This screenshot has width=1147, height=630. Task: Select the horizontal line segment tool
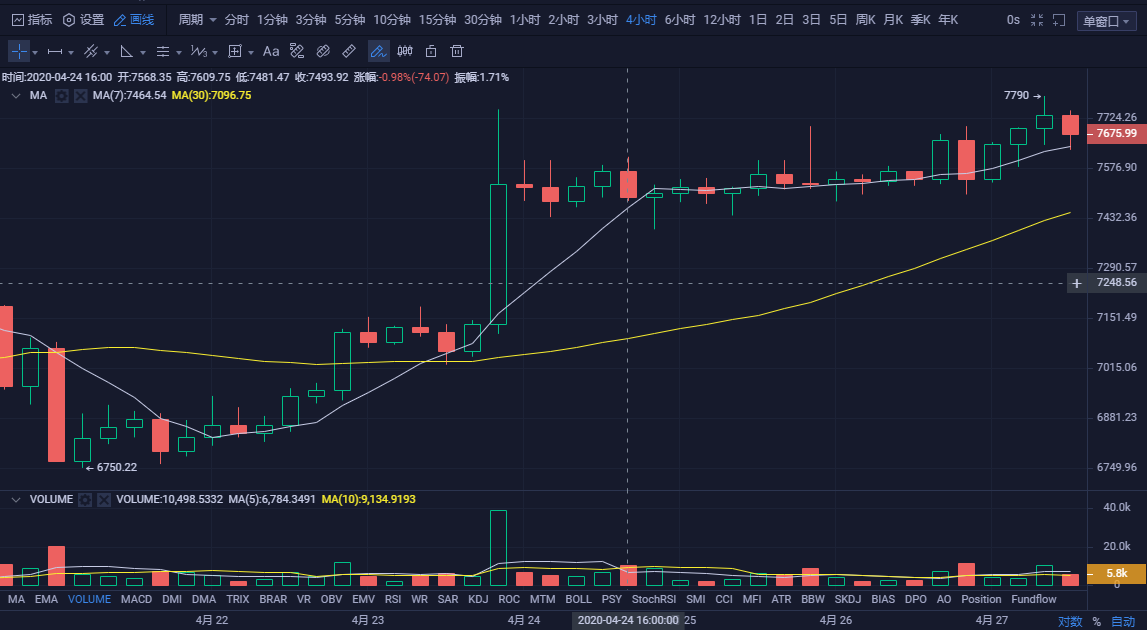(x=55, y=51)
